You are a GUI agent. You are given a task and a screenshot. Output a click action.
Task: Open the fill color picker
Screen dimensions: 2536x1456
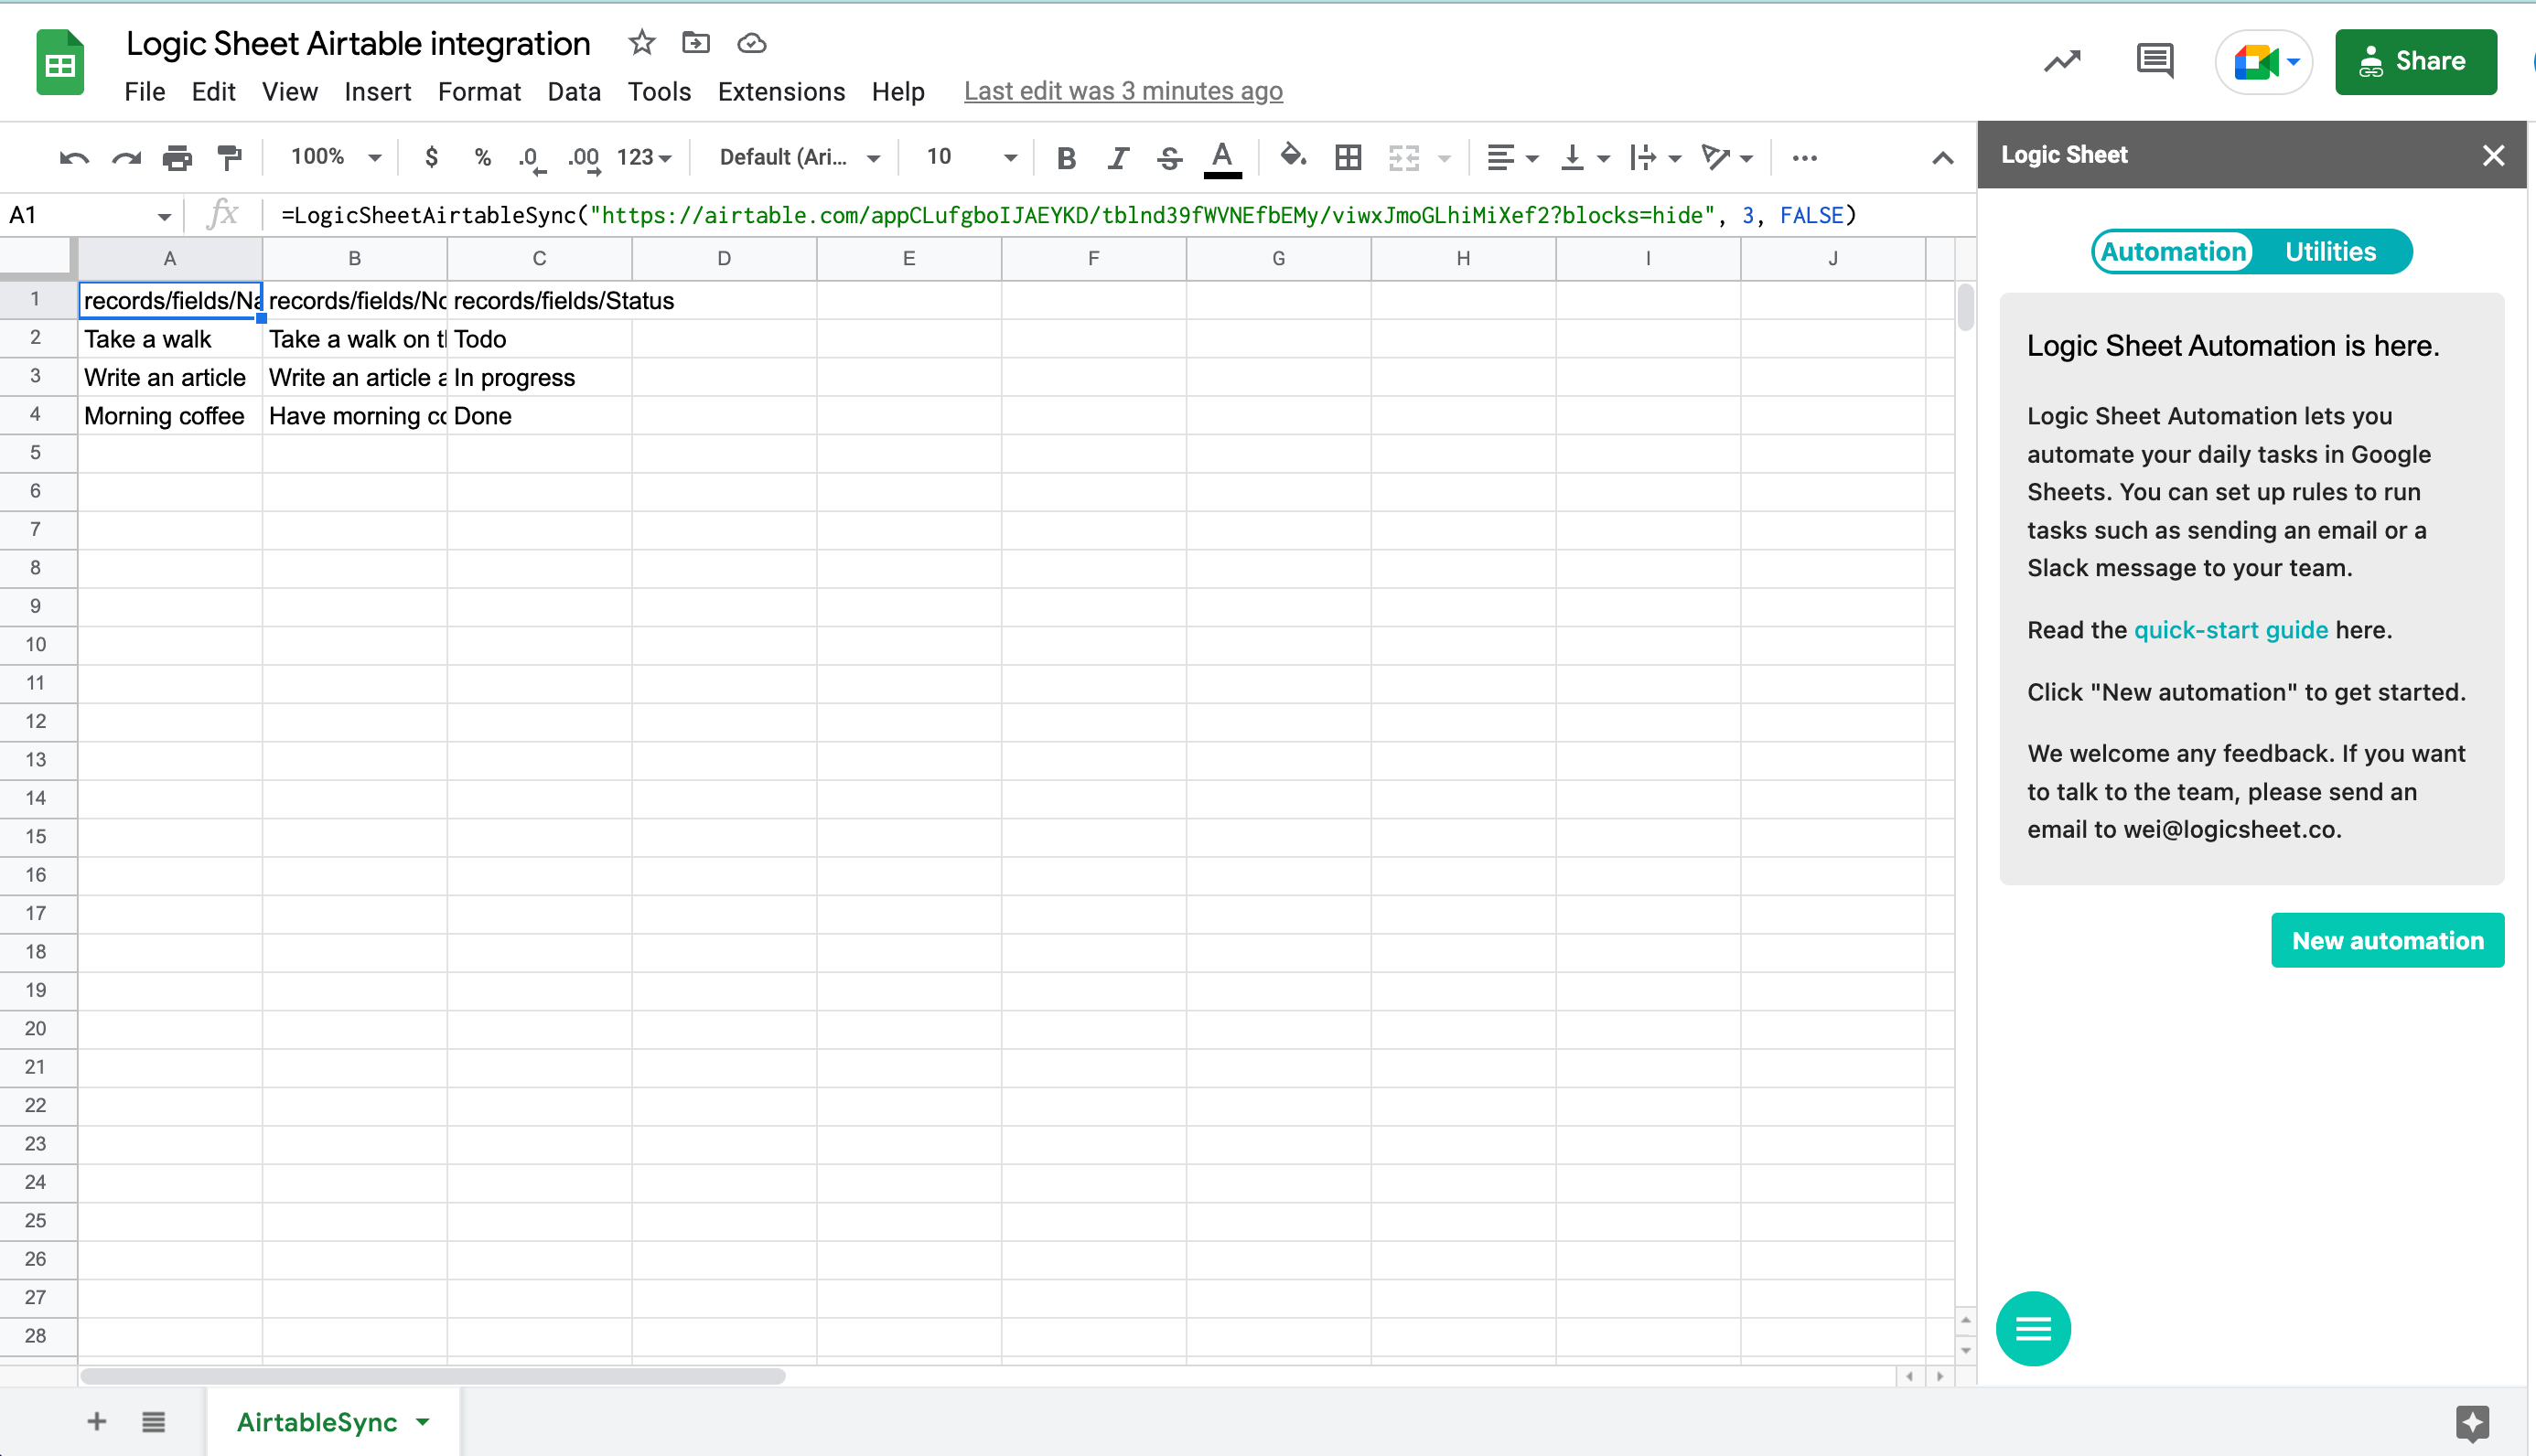point(1293,157)
